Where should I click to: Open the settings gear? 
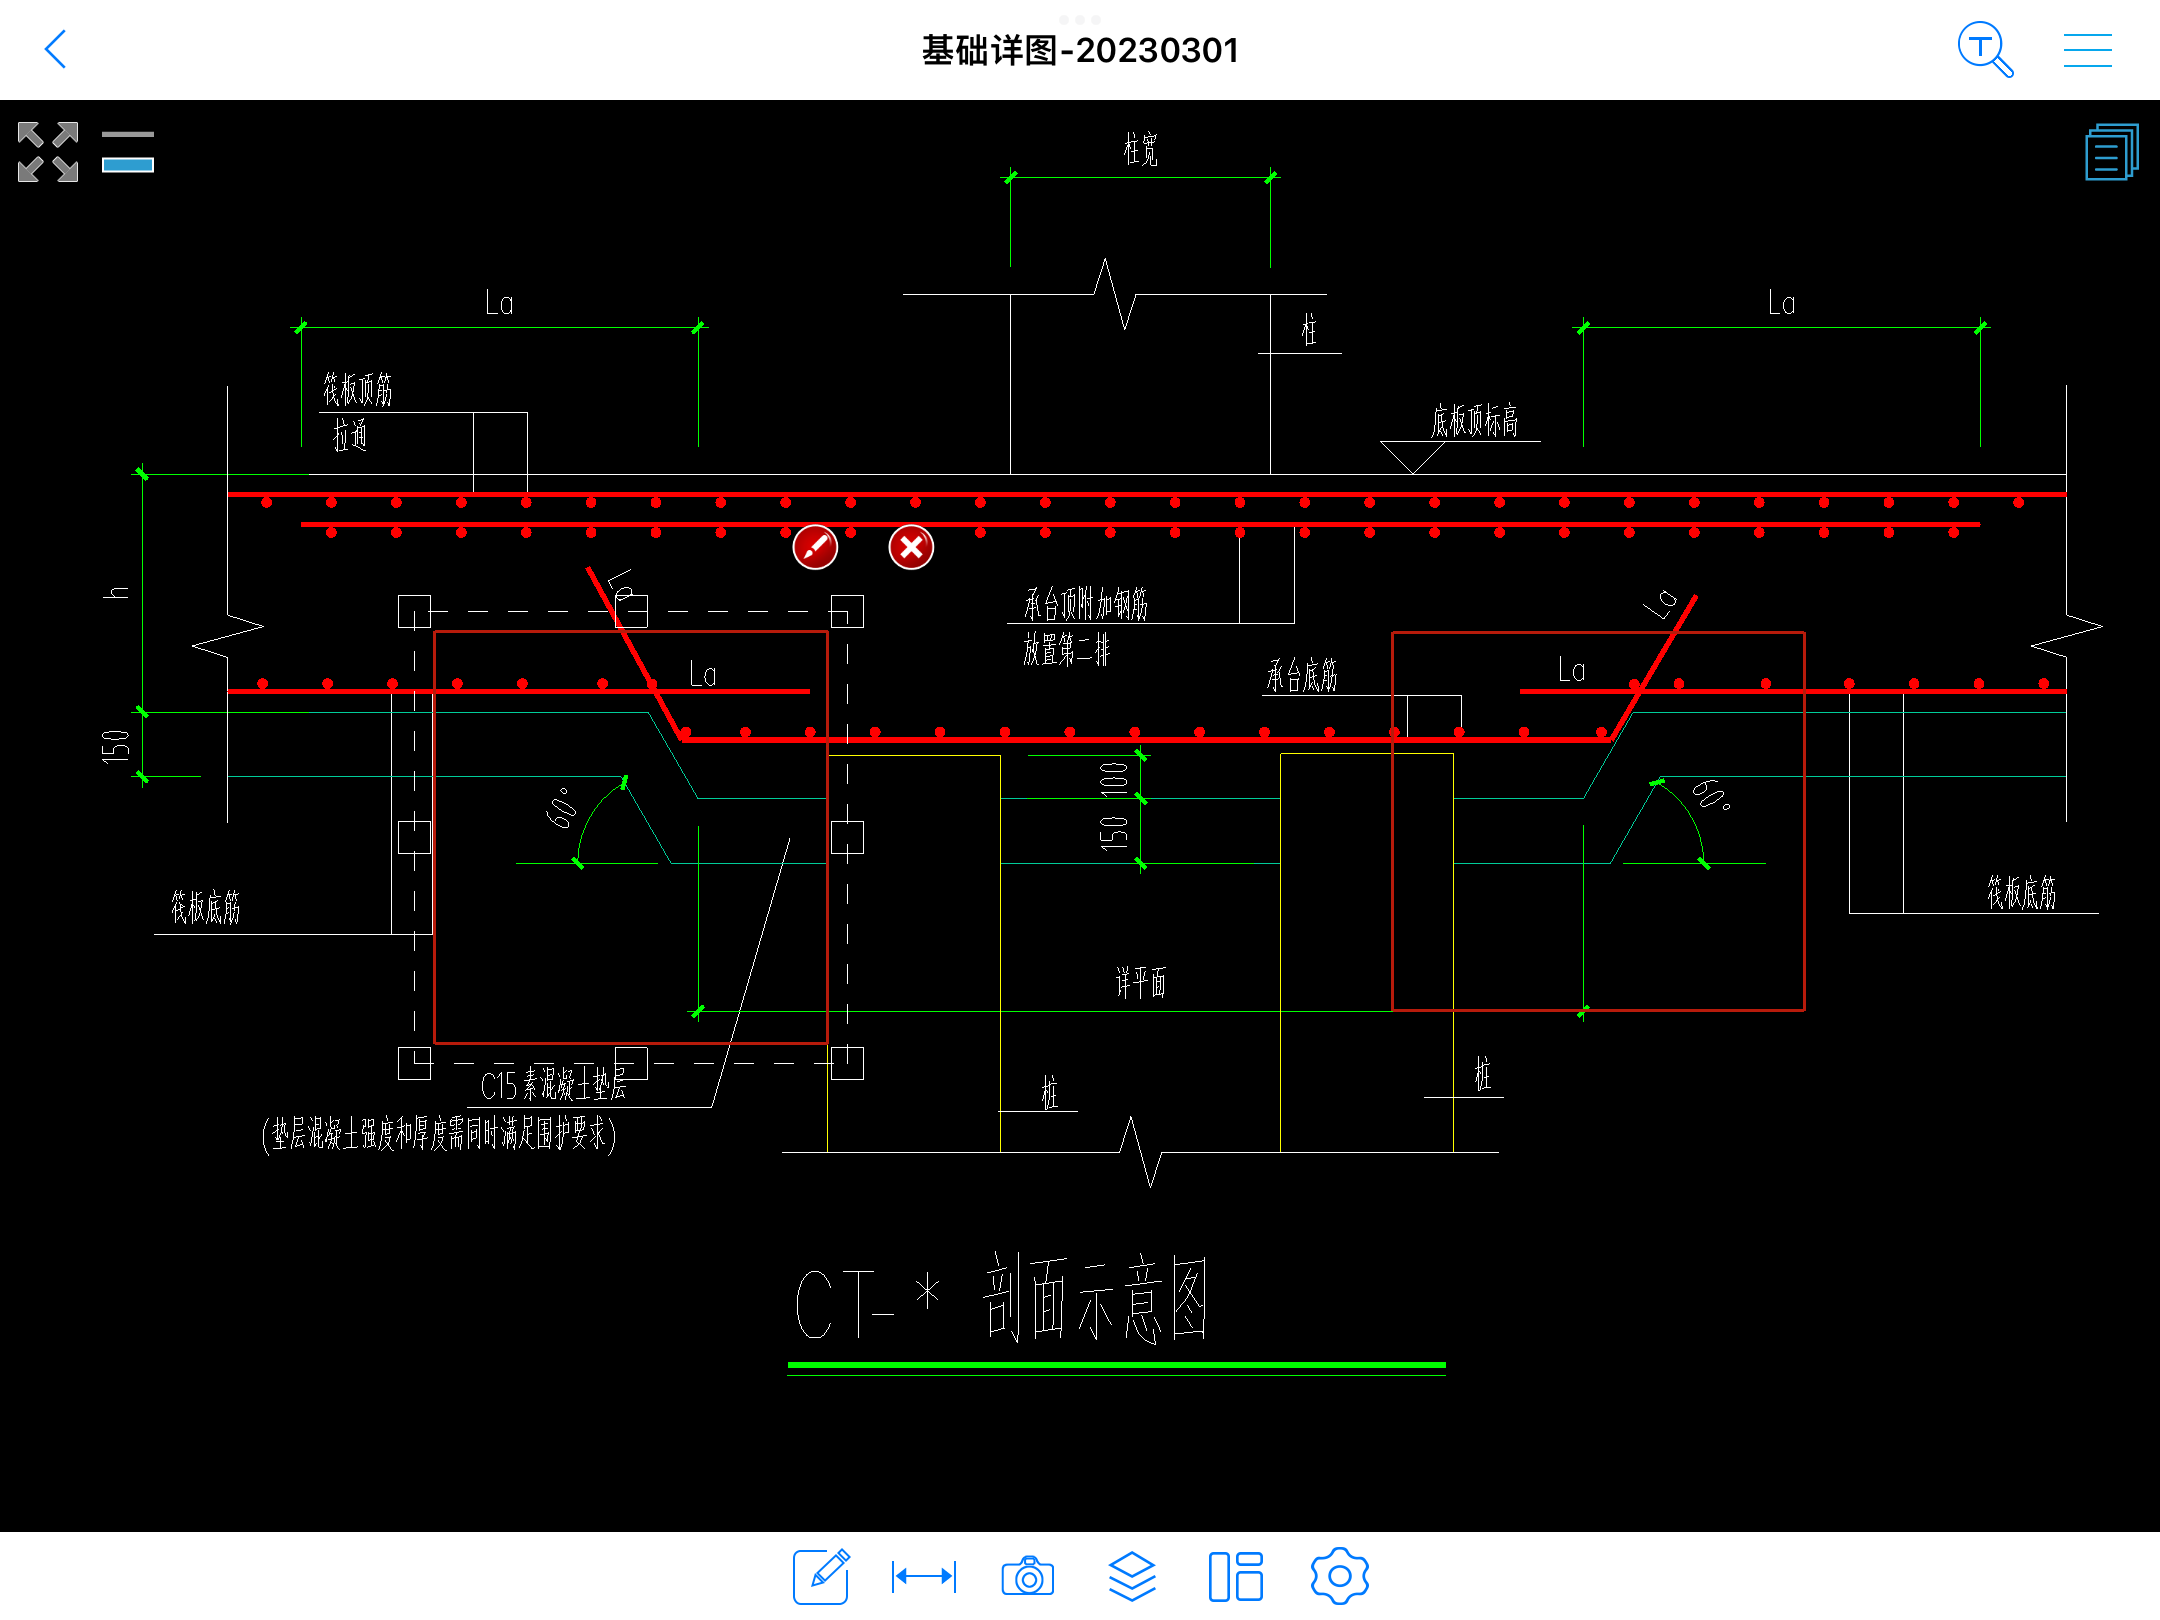[x=1340, y=1577]
